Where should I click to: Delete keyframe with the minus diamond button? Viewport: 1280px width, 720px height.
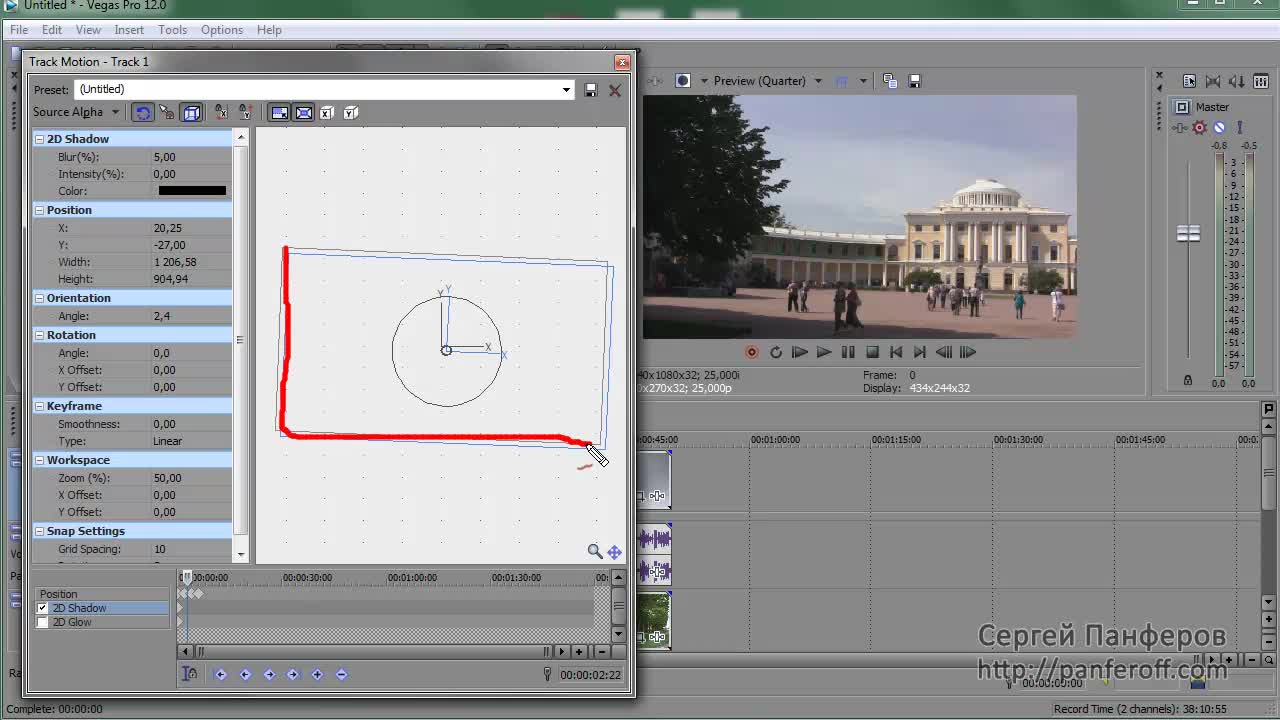[x=341, y=675]
